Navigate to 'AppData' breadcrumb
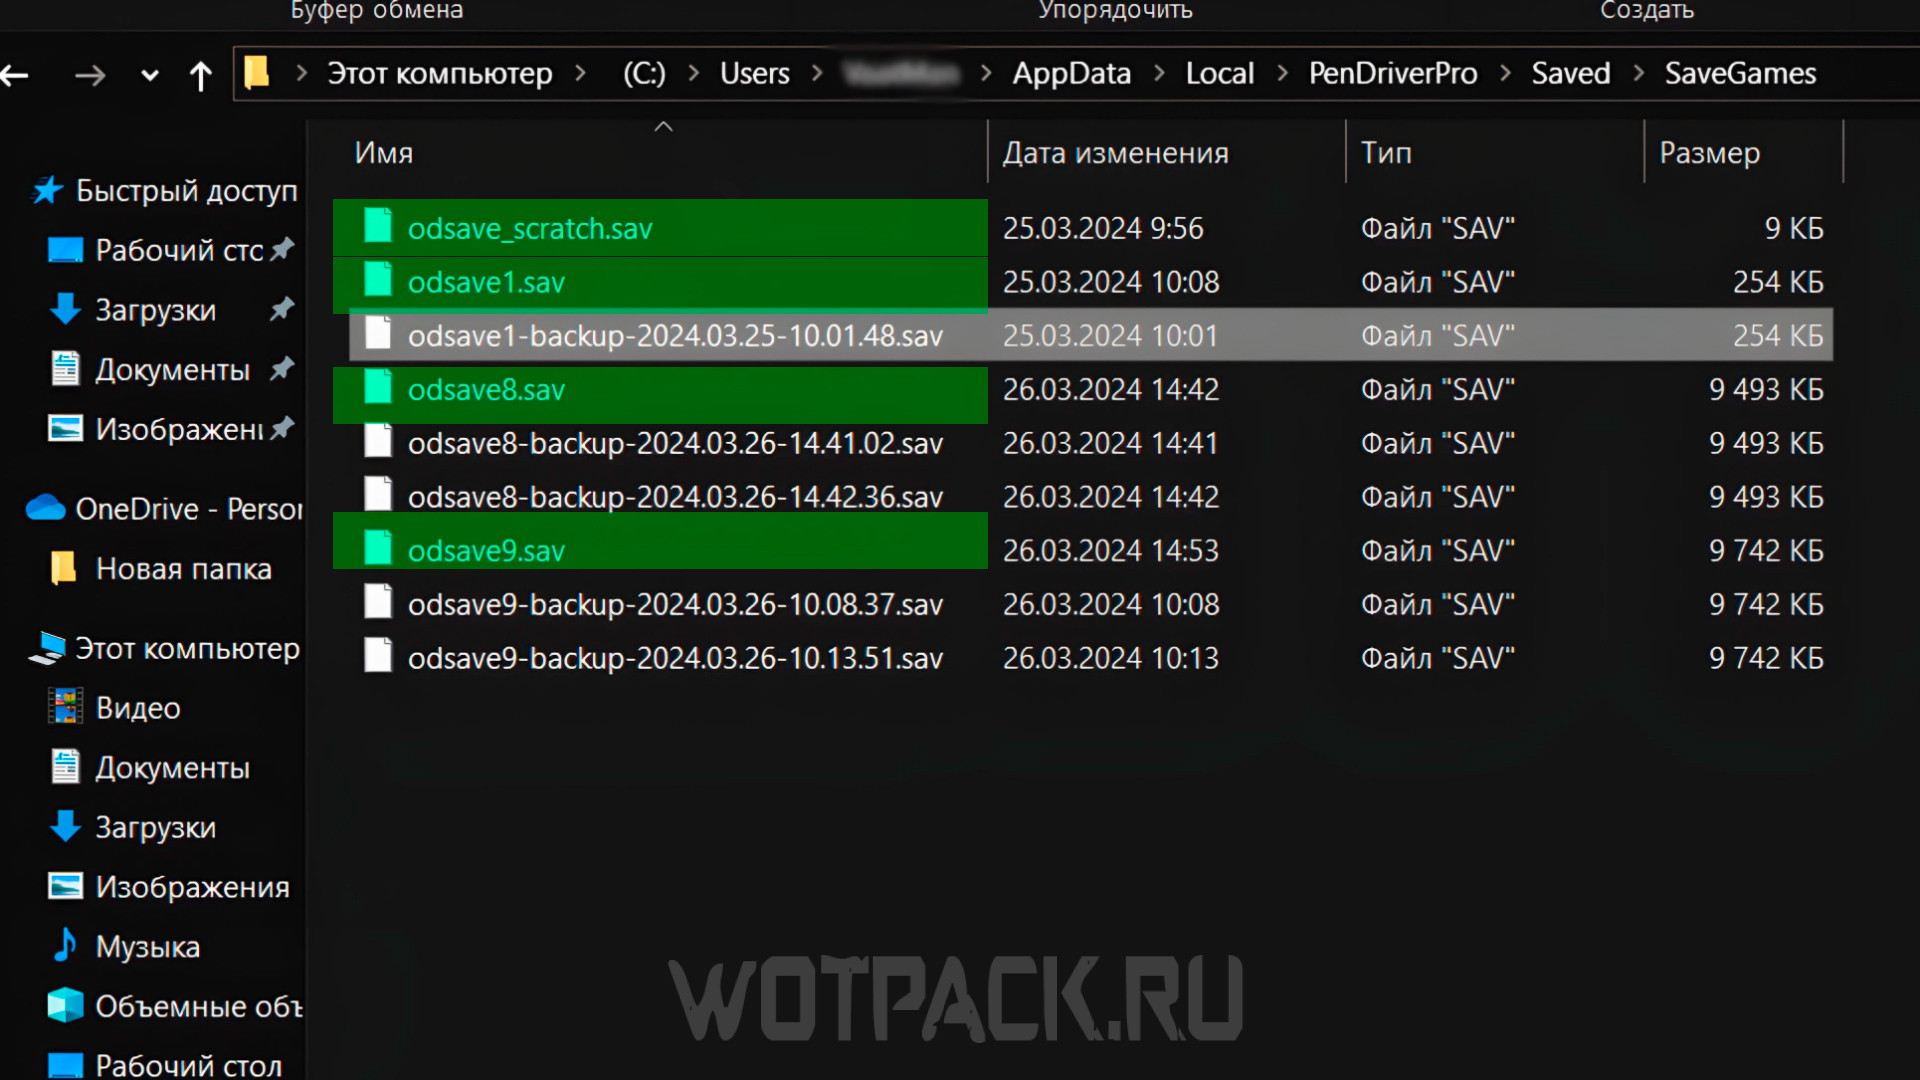 point(1071,74)
